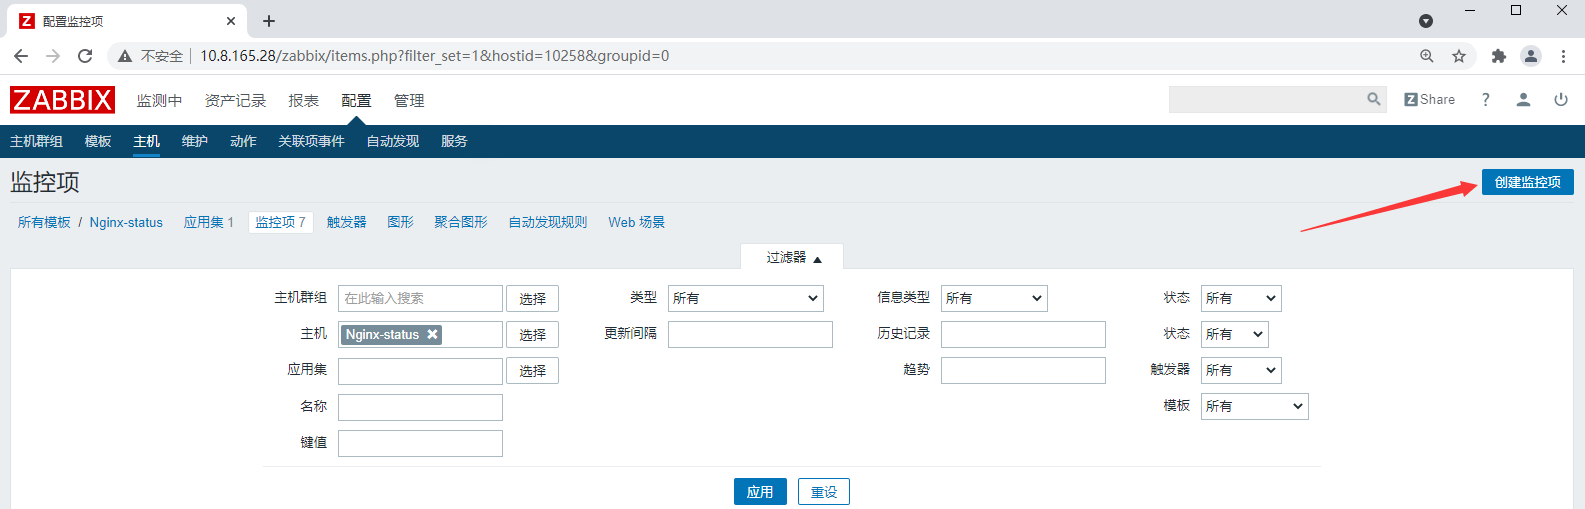
Task: Click the browser address bar URL
Action: coord(434,56)
